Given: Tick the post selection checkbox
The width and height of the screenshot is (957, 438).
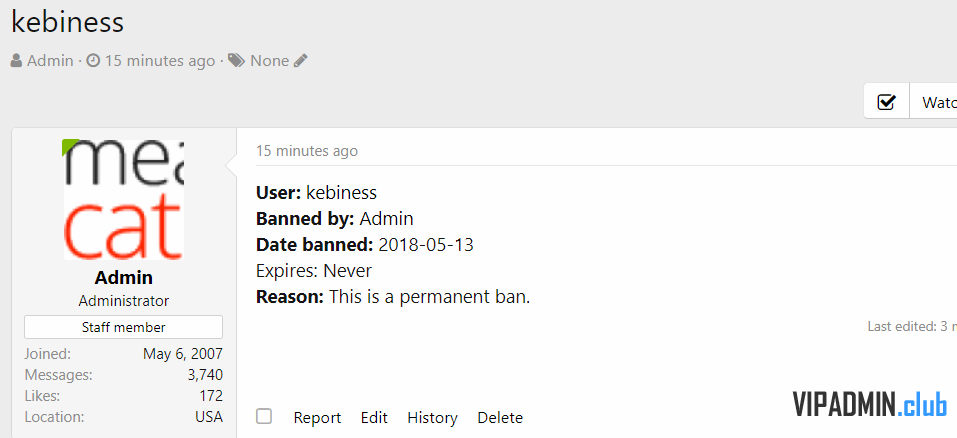Looking at the screenshot, I should pyautogui.click(x=264, y=417).
